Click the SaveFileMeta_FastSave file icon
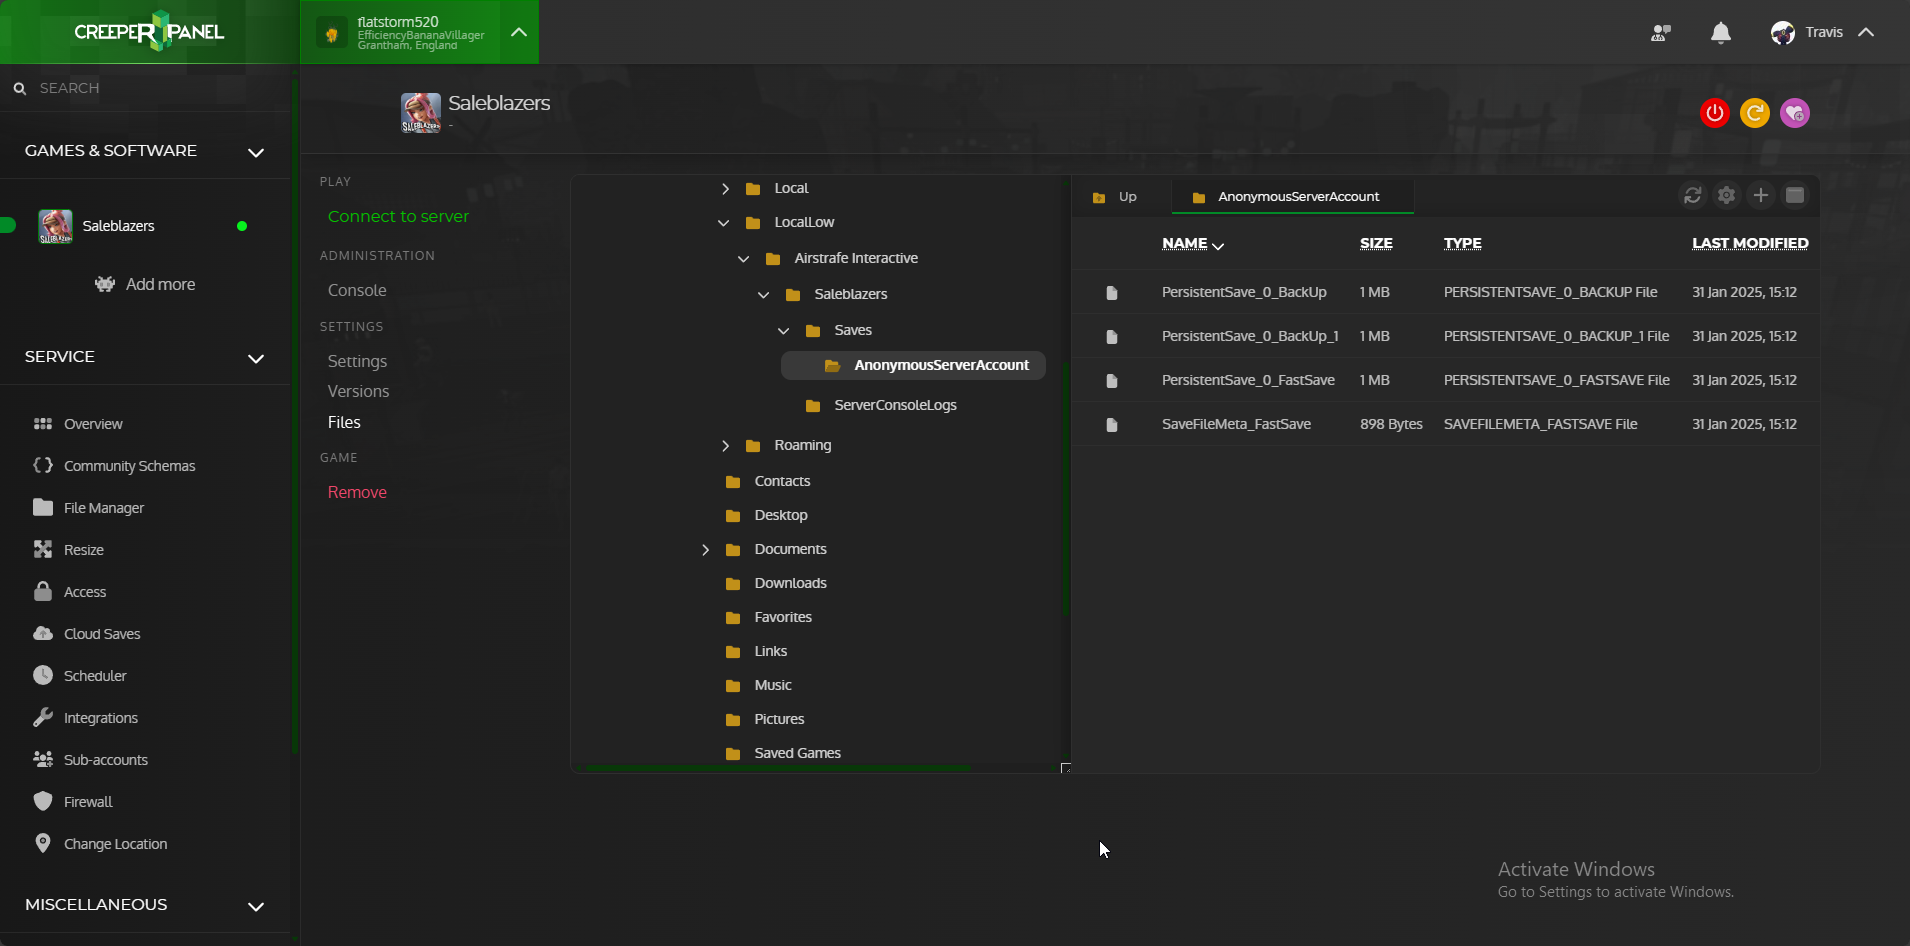The height and width of the screenshot is (946, 1910). pos(1112,425)
